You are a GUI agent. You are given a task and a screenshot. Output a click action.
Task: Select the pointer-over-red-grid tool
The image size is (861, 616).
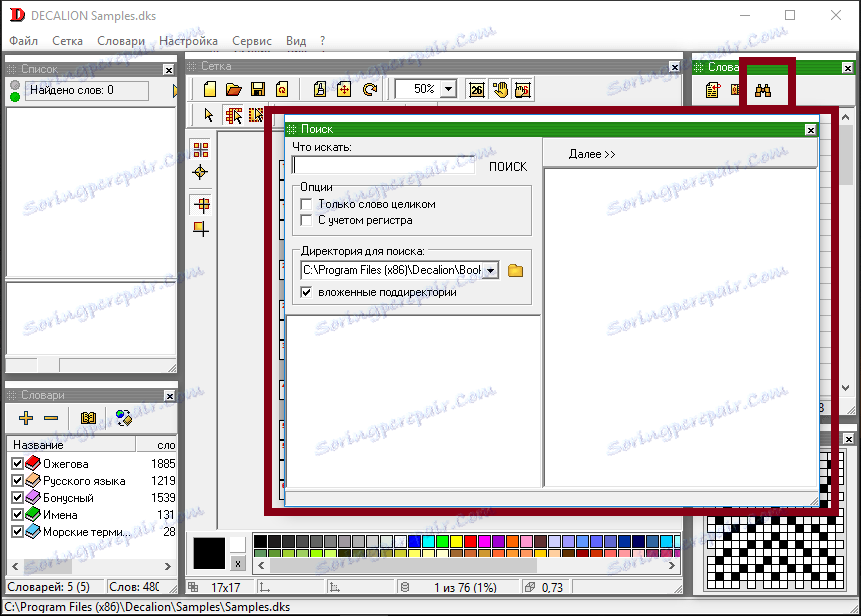point(233,115)
